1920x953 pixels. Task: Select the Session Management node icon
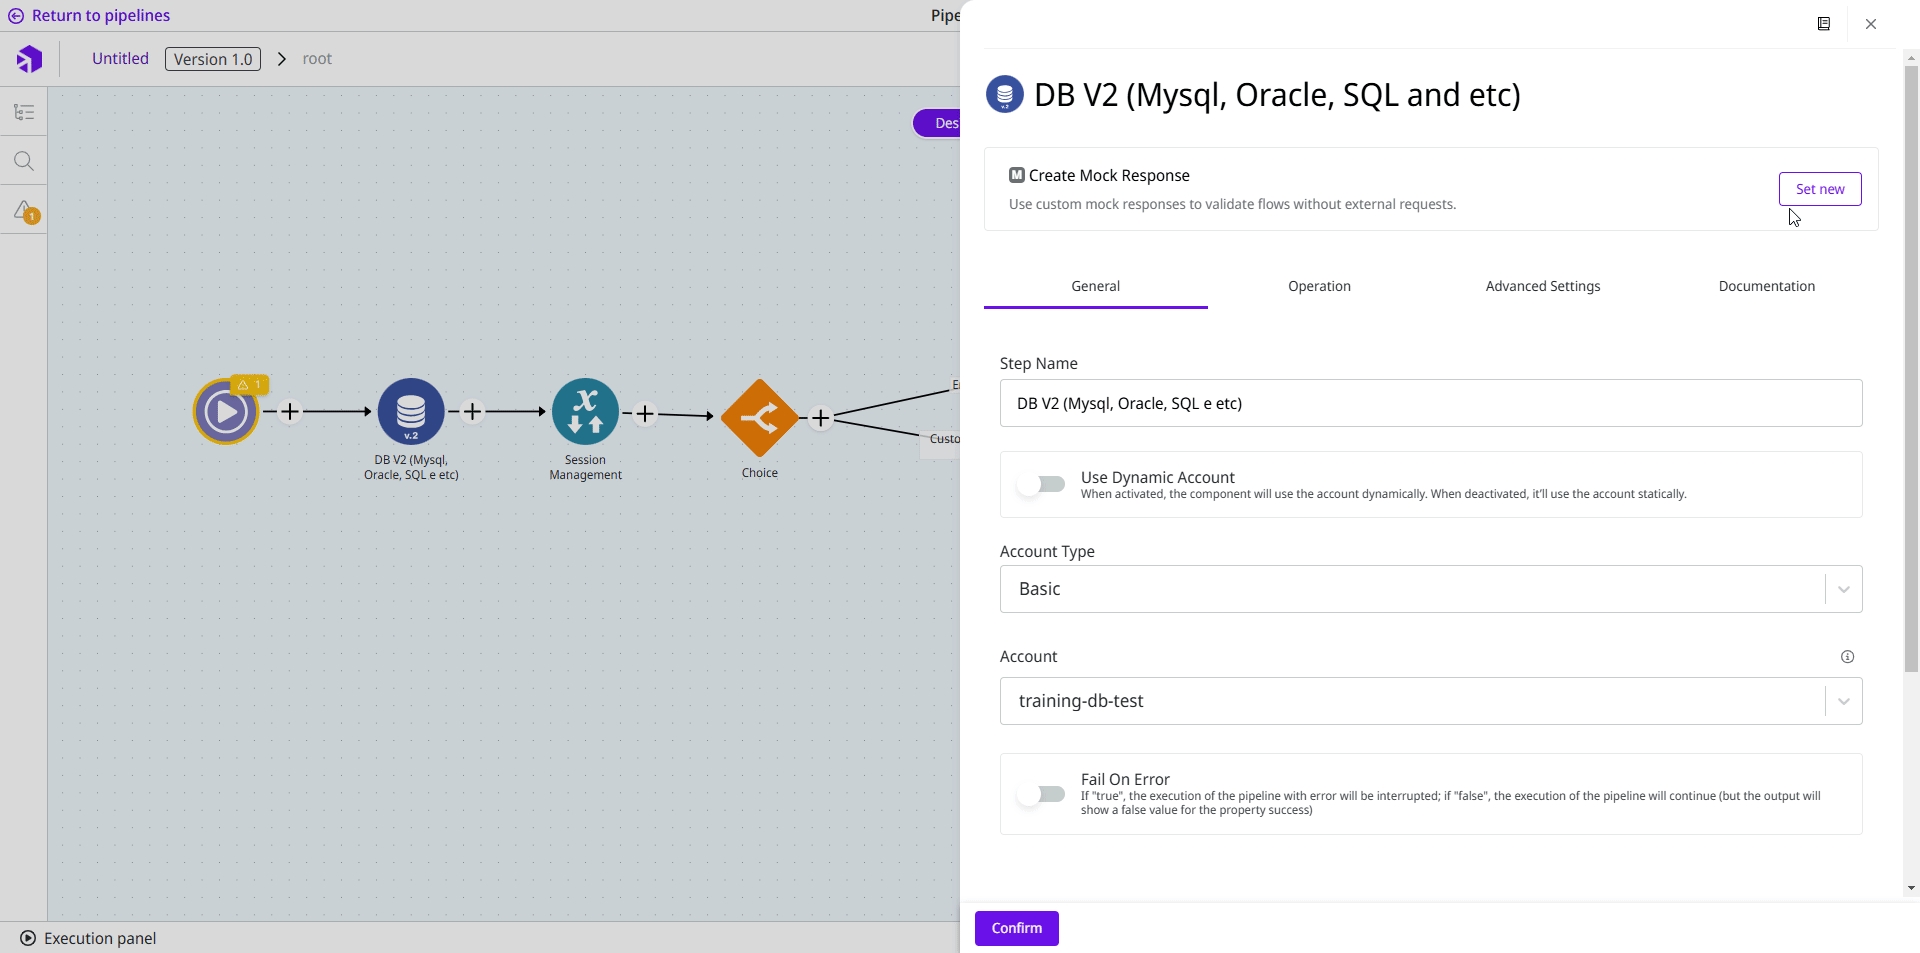(x=585, y=412)
